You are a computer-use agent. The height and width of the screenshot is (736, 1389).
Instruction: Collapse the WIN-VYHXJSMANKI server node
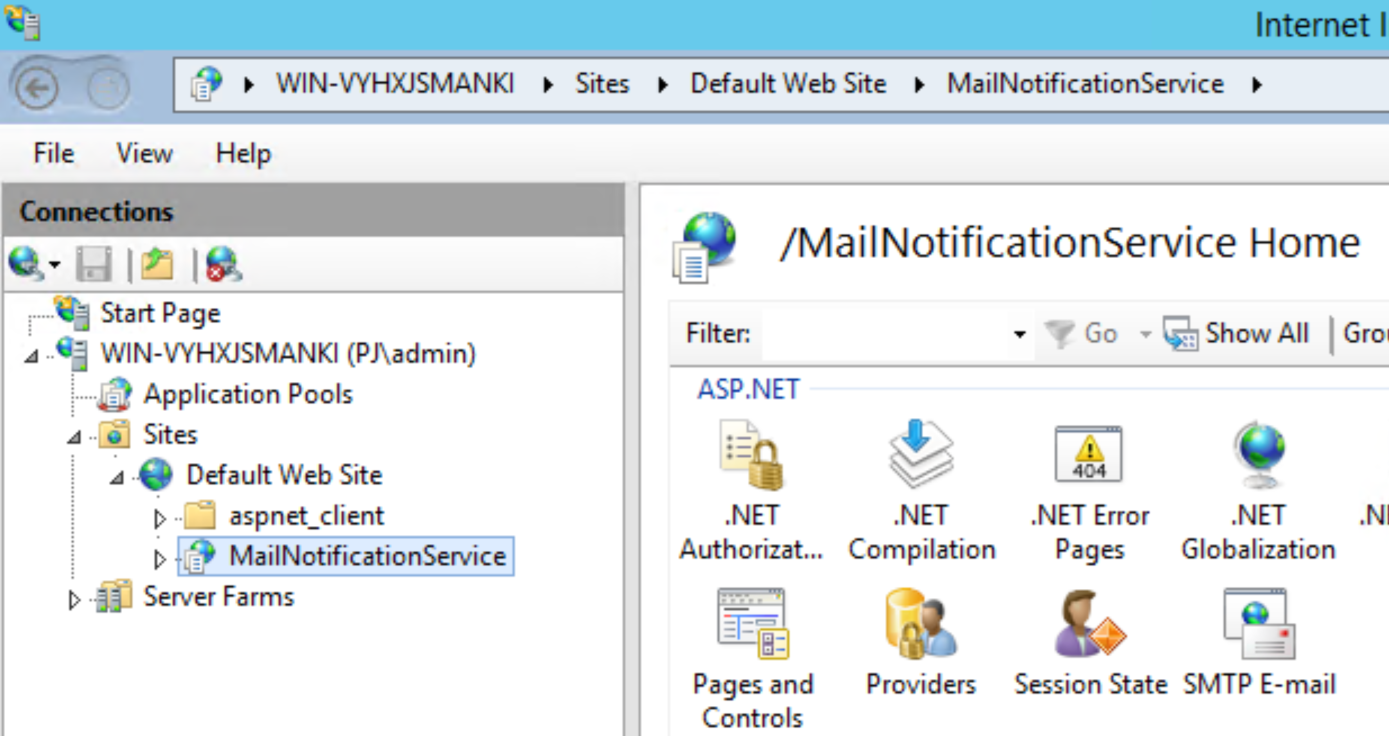point(32,356)
